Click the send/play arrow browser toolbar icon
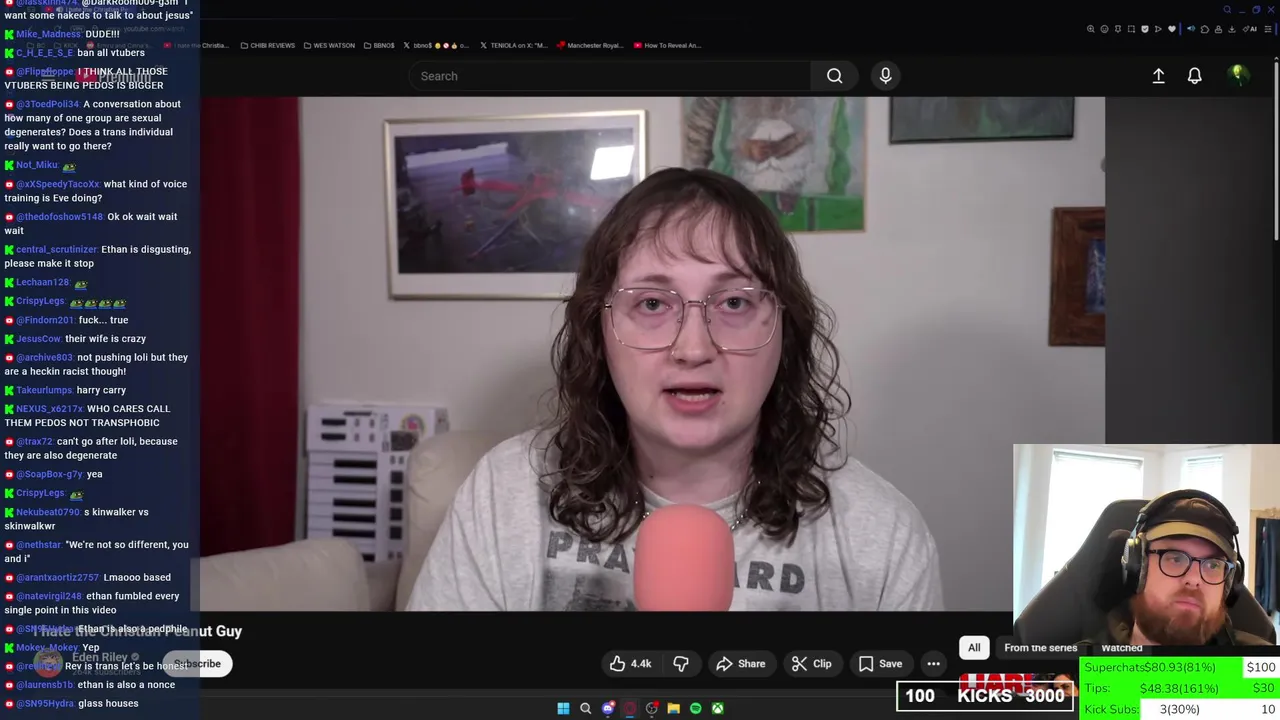This screenshot has height=720, width=1280. (x=1158, y=29)
